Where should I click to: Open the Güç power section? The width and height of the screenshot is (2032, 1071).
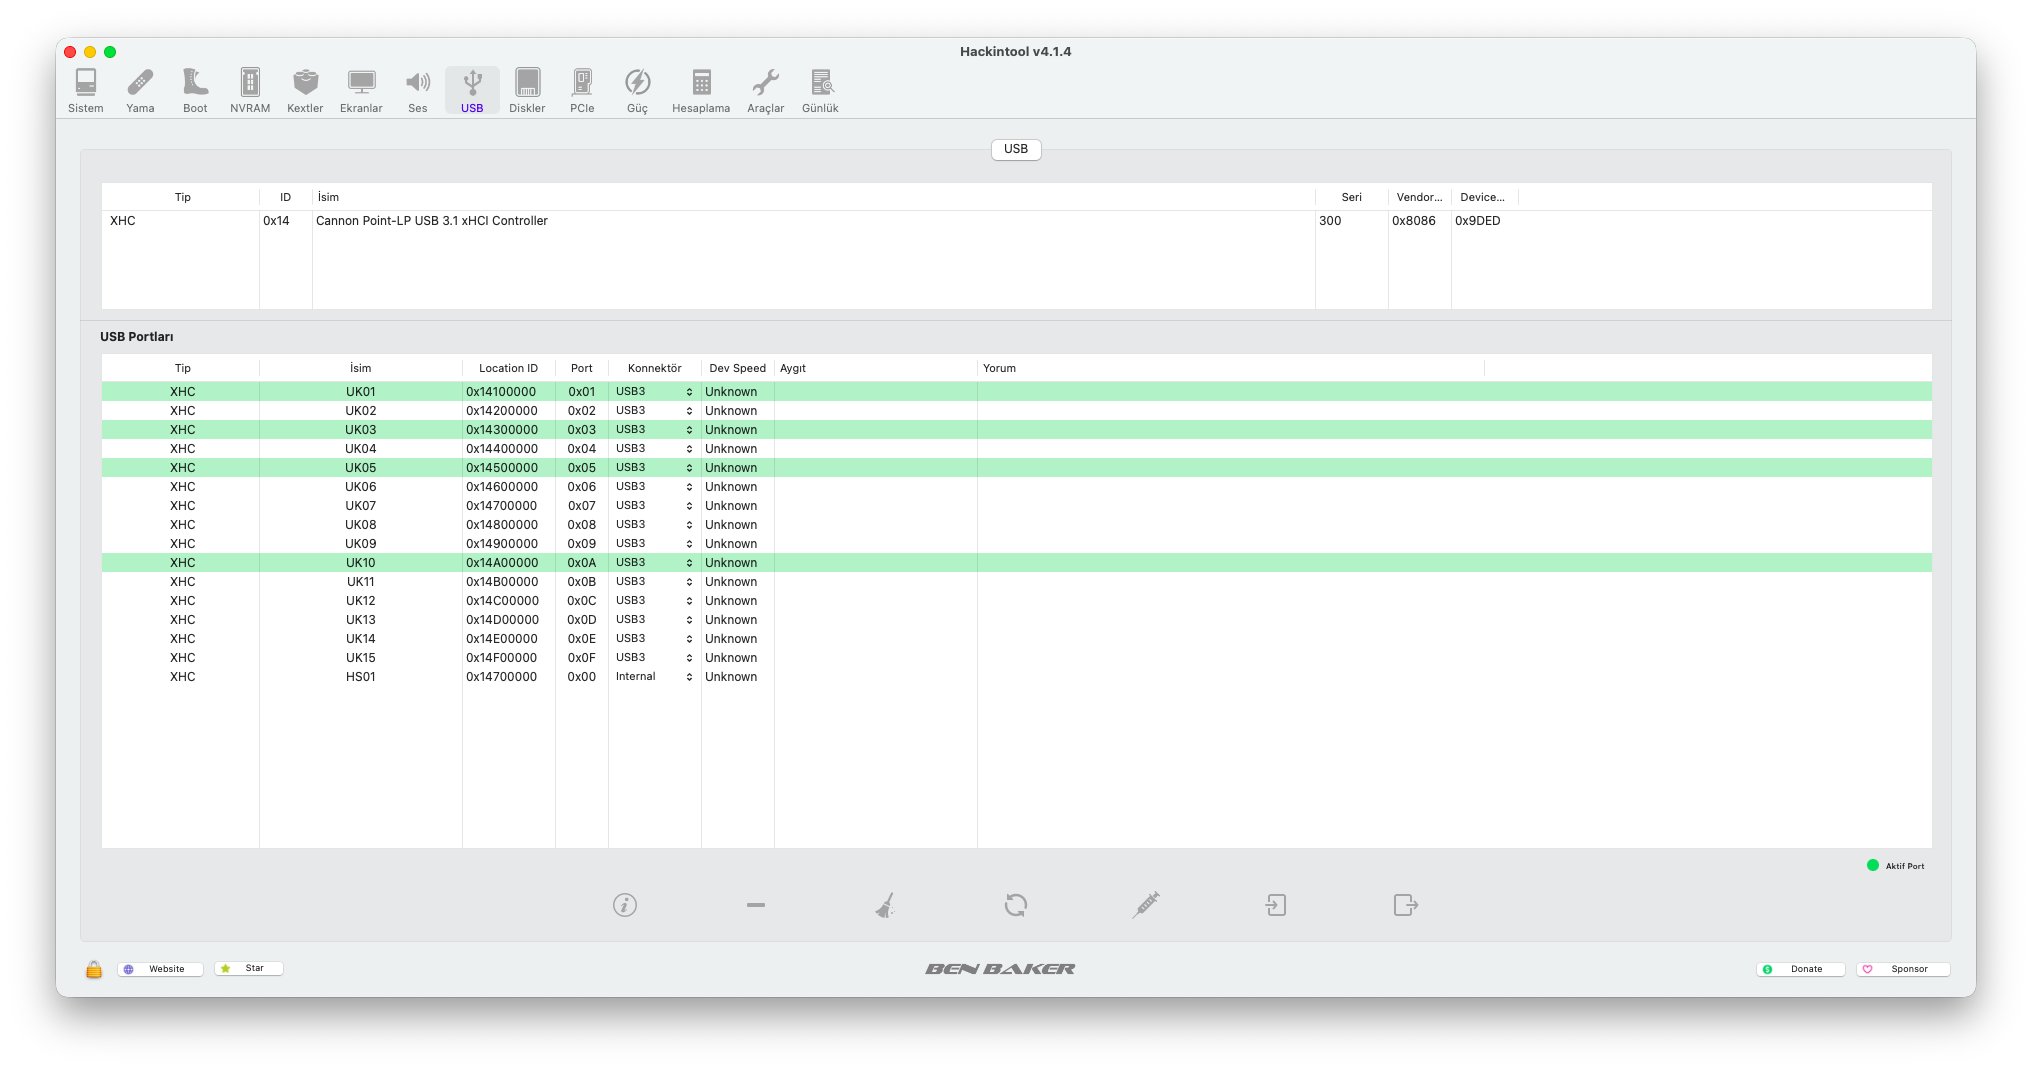click(637, 91)
